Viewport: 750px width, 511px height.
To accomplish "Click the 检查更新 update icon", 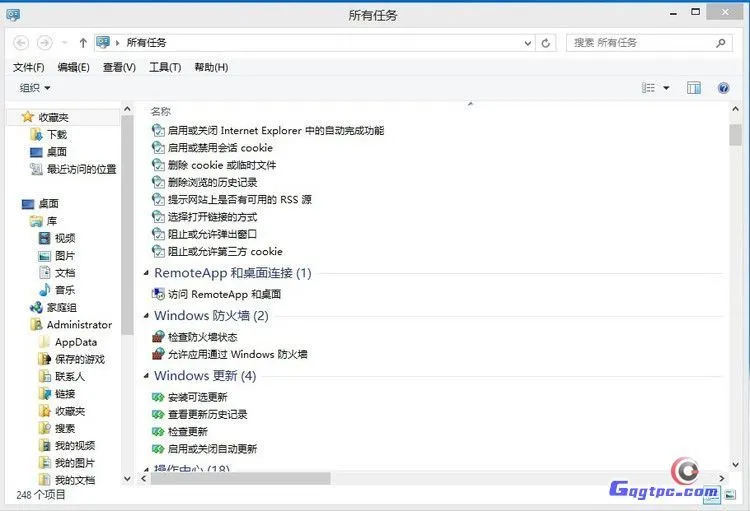I will [158, 432].
